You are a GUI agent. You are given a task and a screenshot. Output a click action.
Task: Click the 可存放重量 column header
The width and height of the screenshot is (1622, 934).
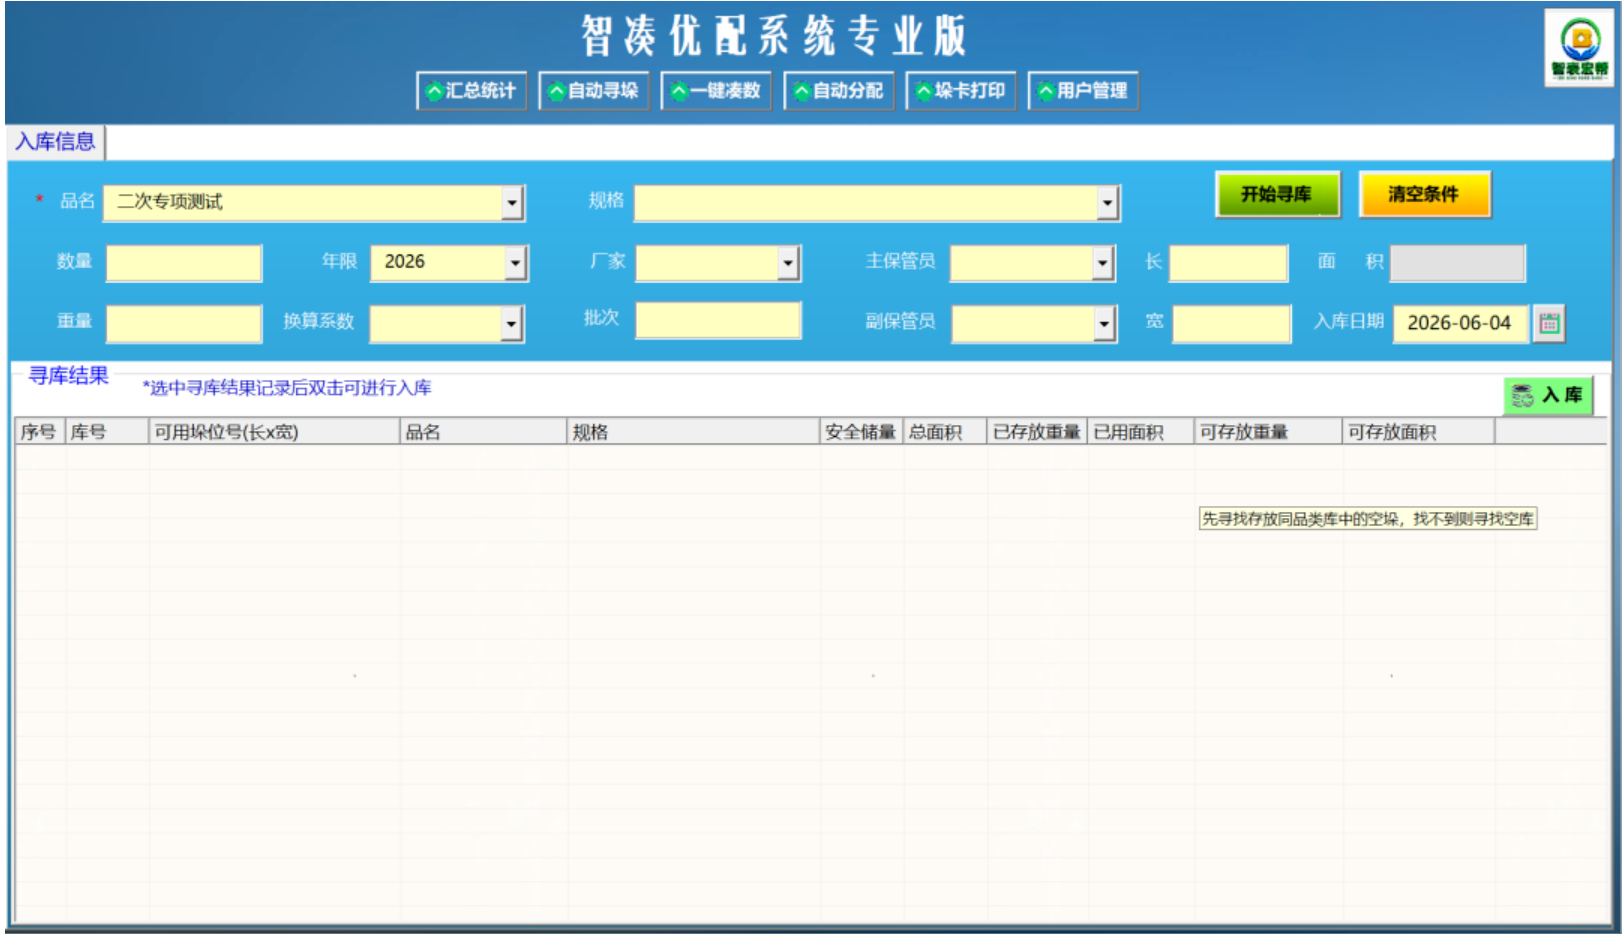[x=1268, y=432]
